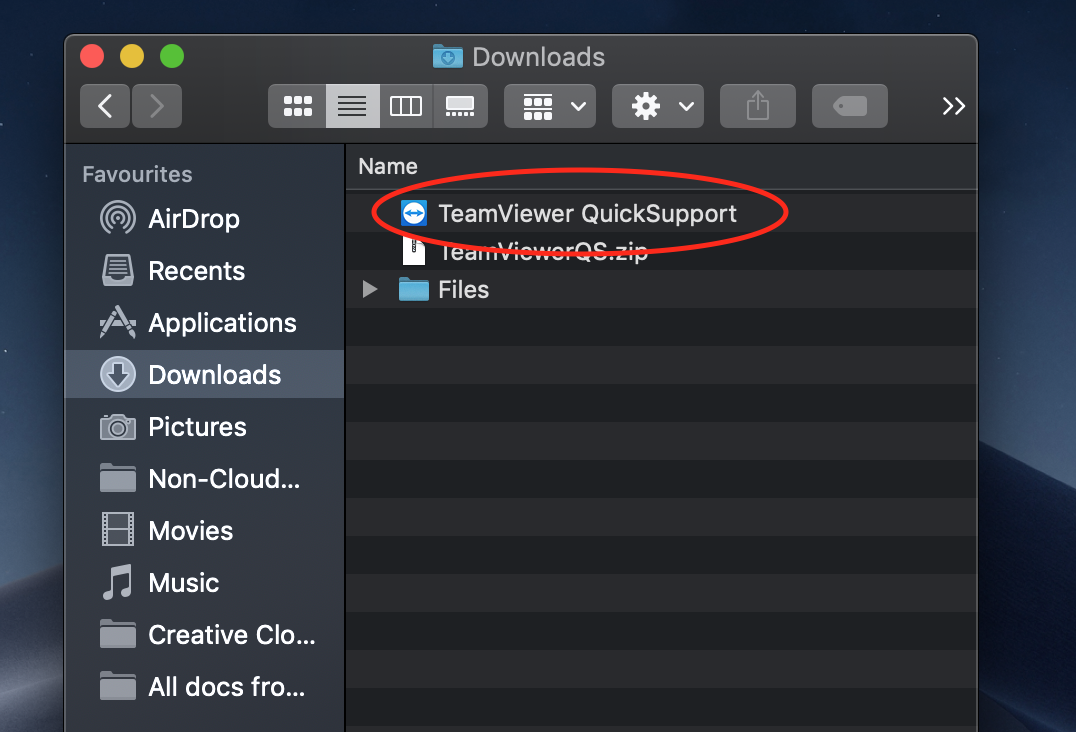Viewport: 1076px width, 732px height.
Task: Go forward with the right arrow button
Action: [156, 106]
